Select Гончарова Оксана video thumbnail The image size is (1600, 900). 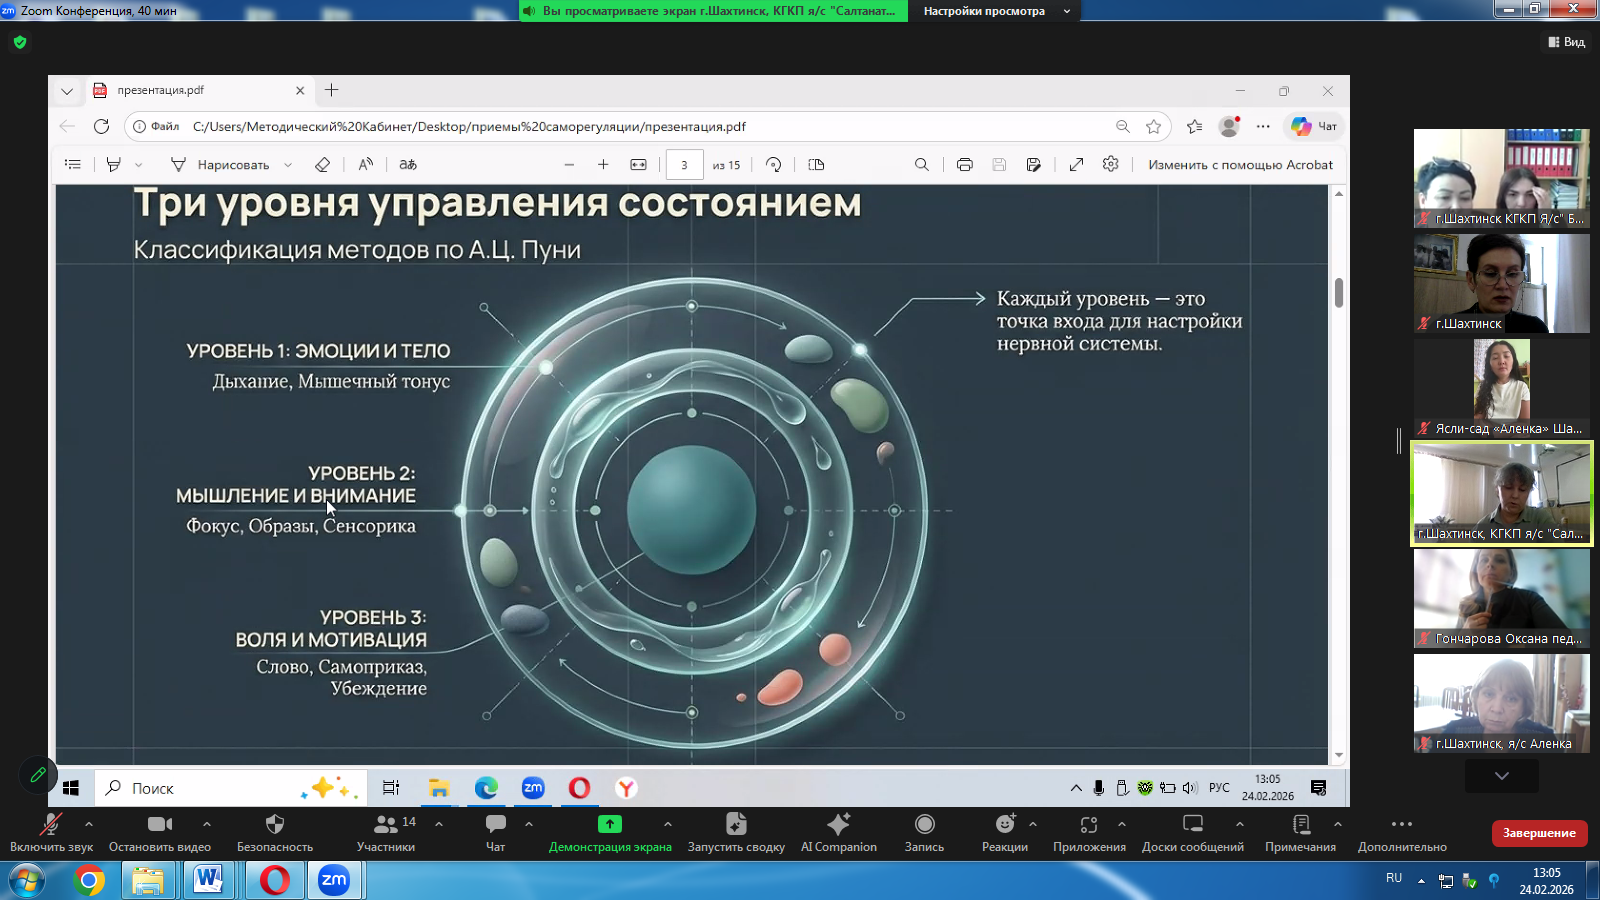pyautogui.click(x=1501, y=598)
